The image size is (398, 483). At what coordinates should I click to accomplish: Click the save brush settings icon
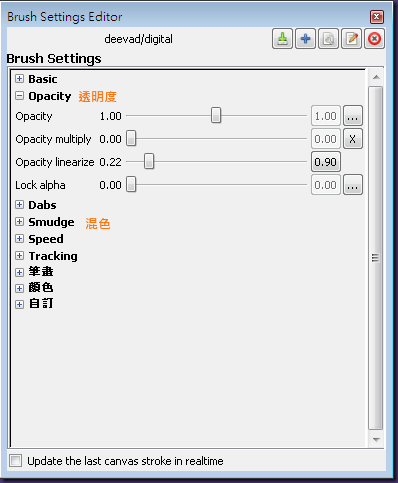[282, 39]
